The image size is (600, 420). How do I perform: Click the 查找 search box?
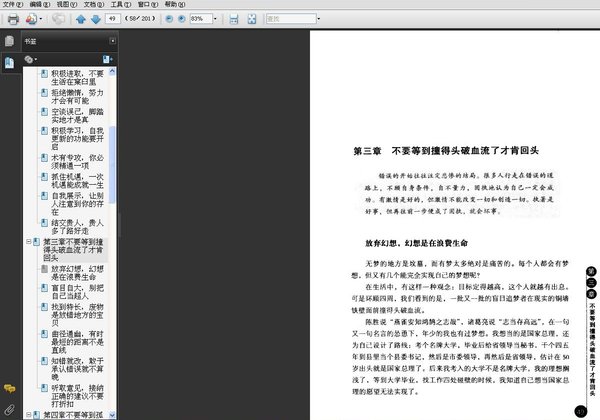click(291, 18)
